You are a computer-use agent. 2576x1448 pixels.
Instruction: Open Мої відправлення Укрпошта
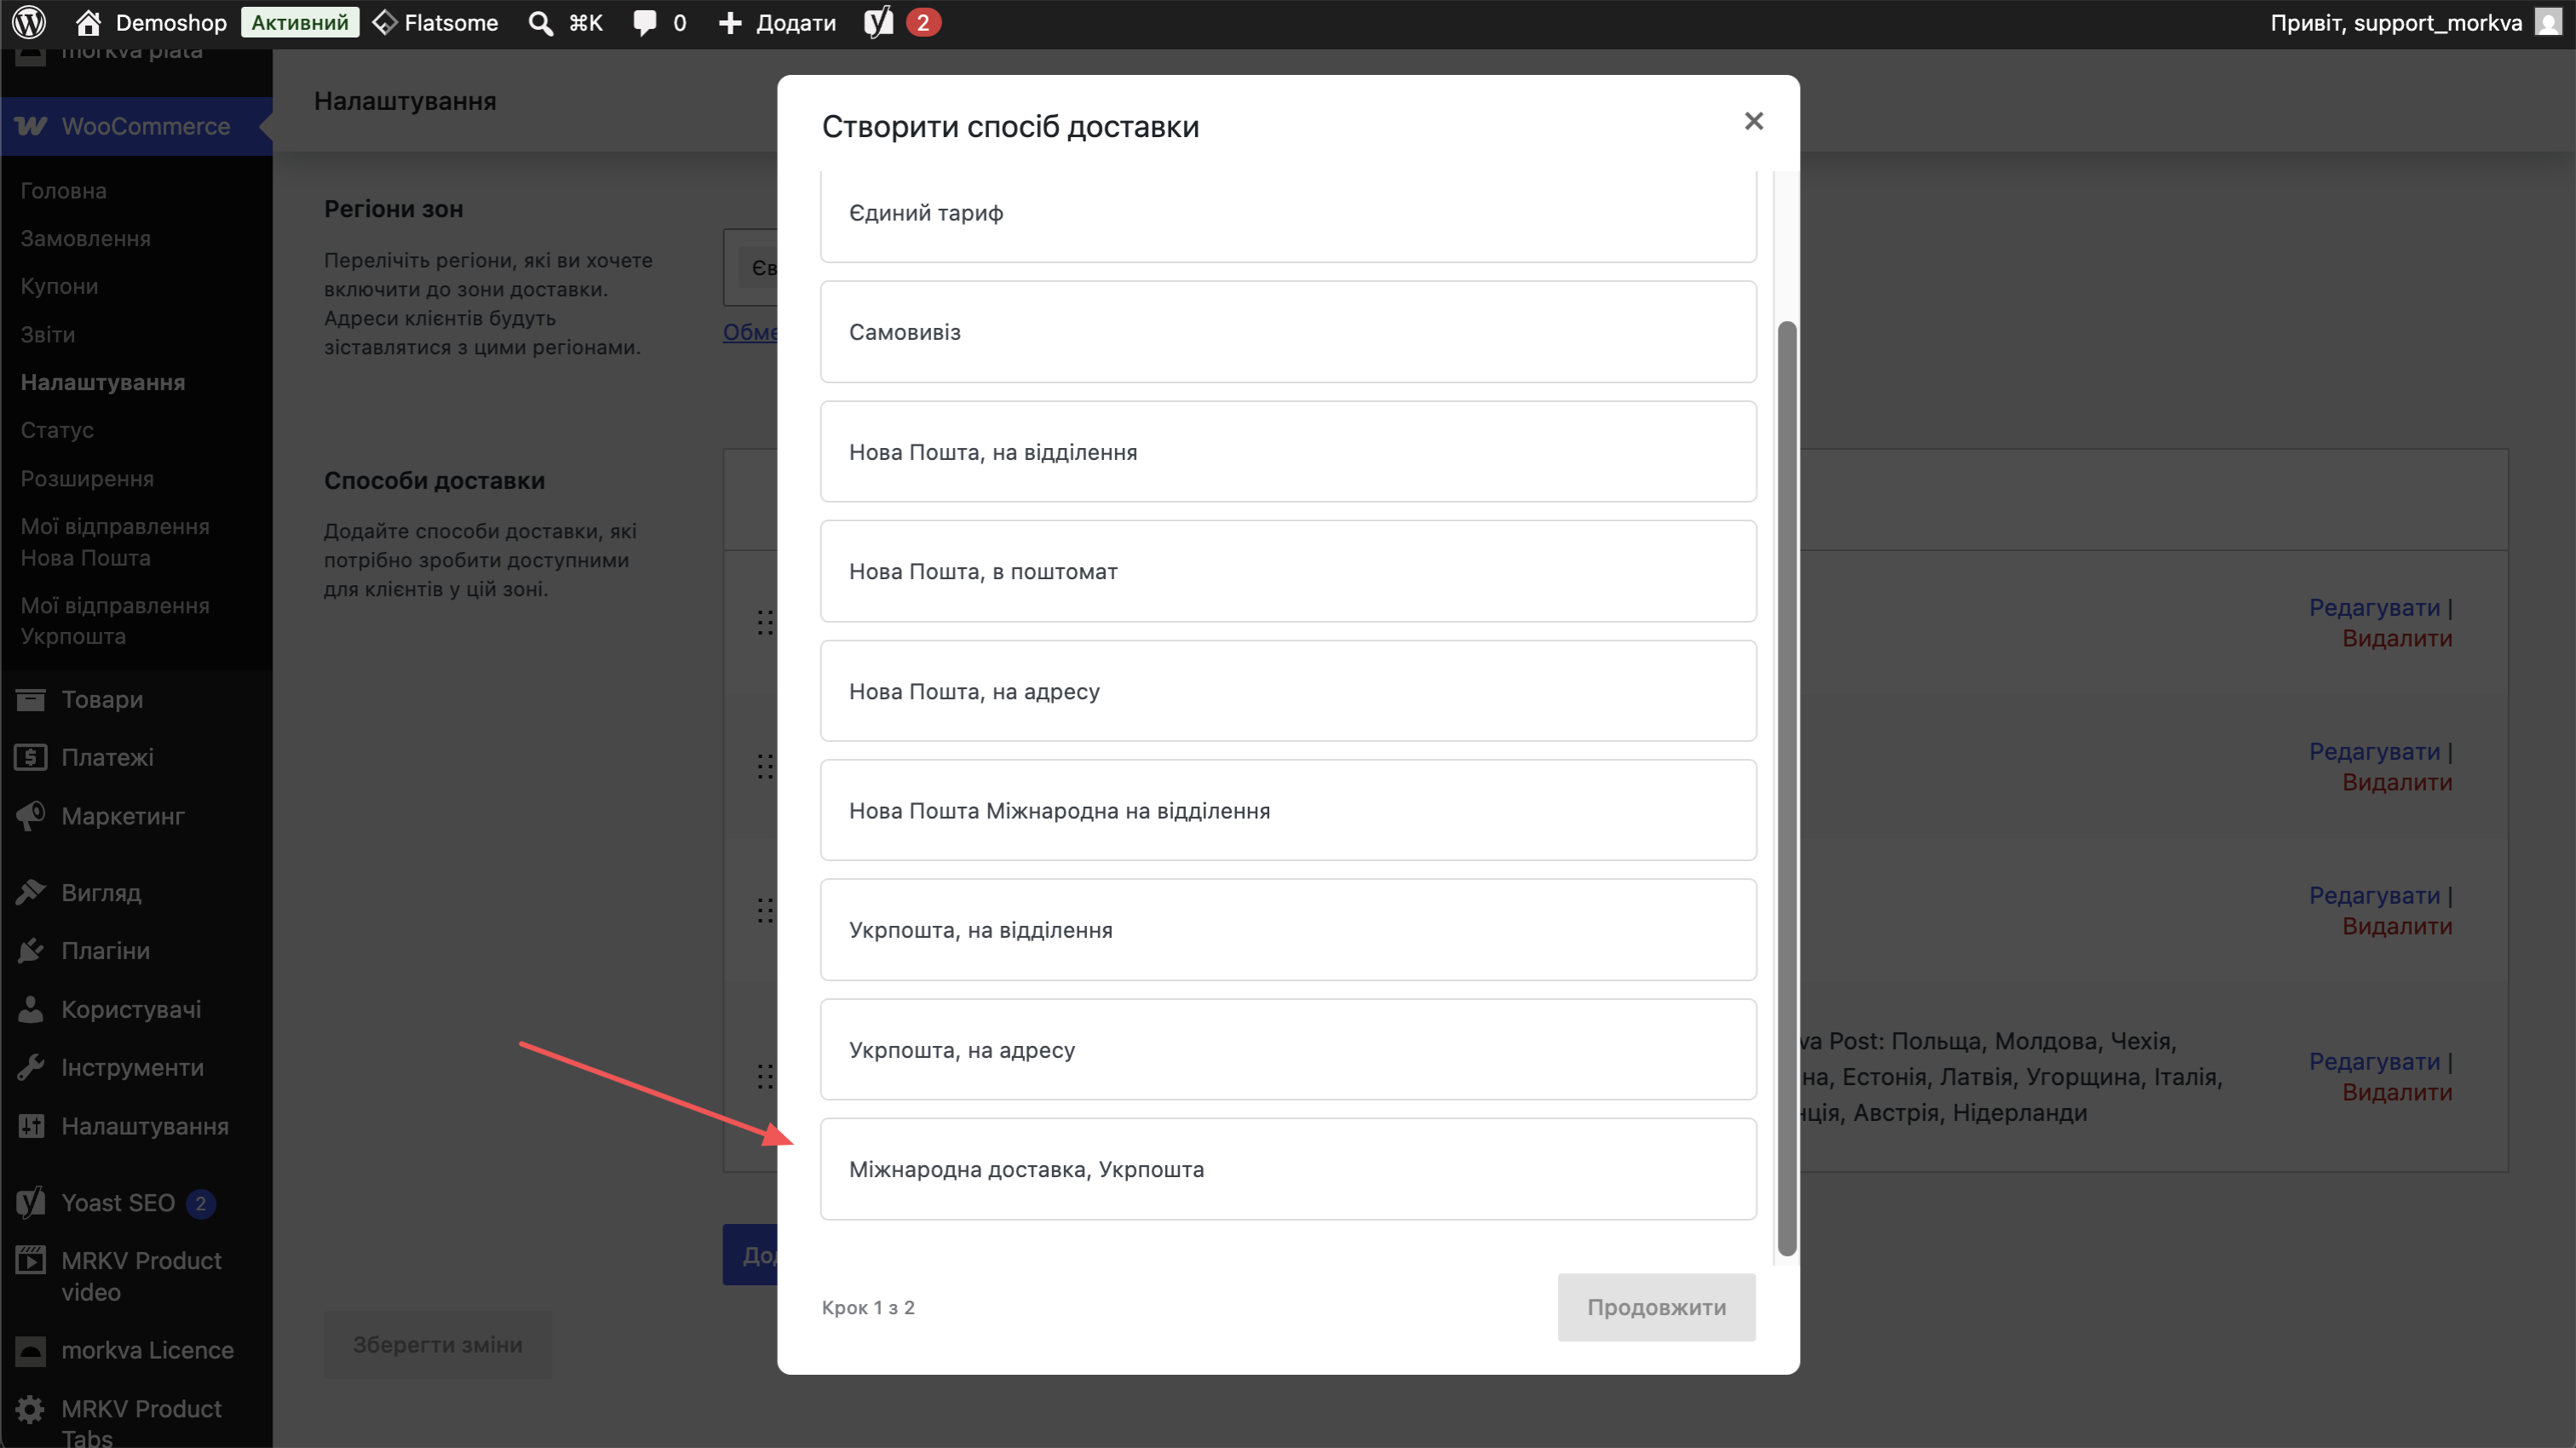[115, 621]
